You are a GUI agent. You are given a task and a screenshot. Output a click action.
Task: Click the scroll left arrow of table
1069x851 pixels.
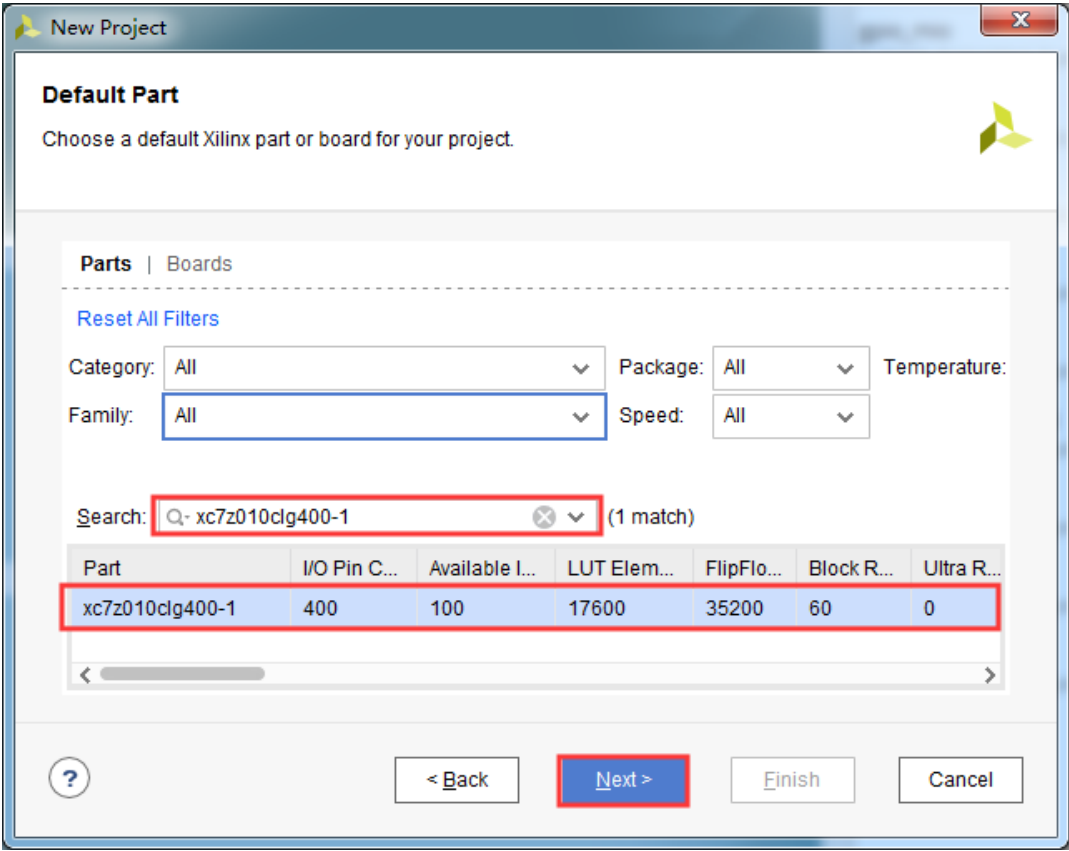click(x=85, y=674)
